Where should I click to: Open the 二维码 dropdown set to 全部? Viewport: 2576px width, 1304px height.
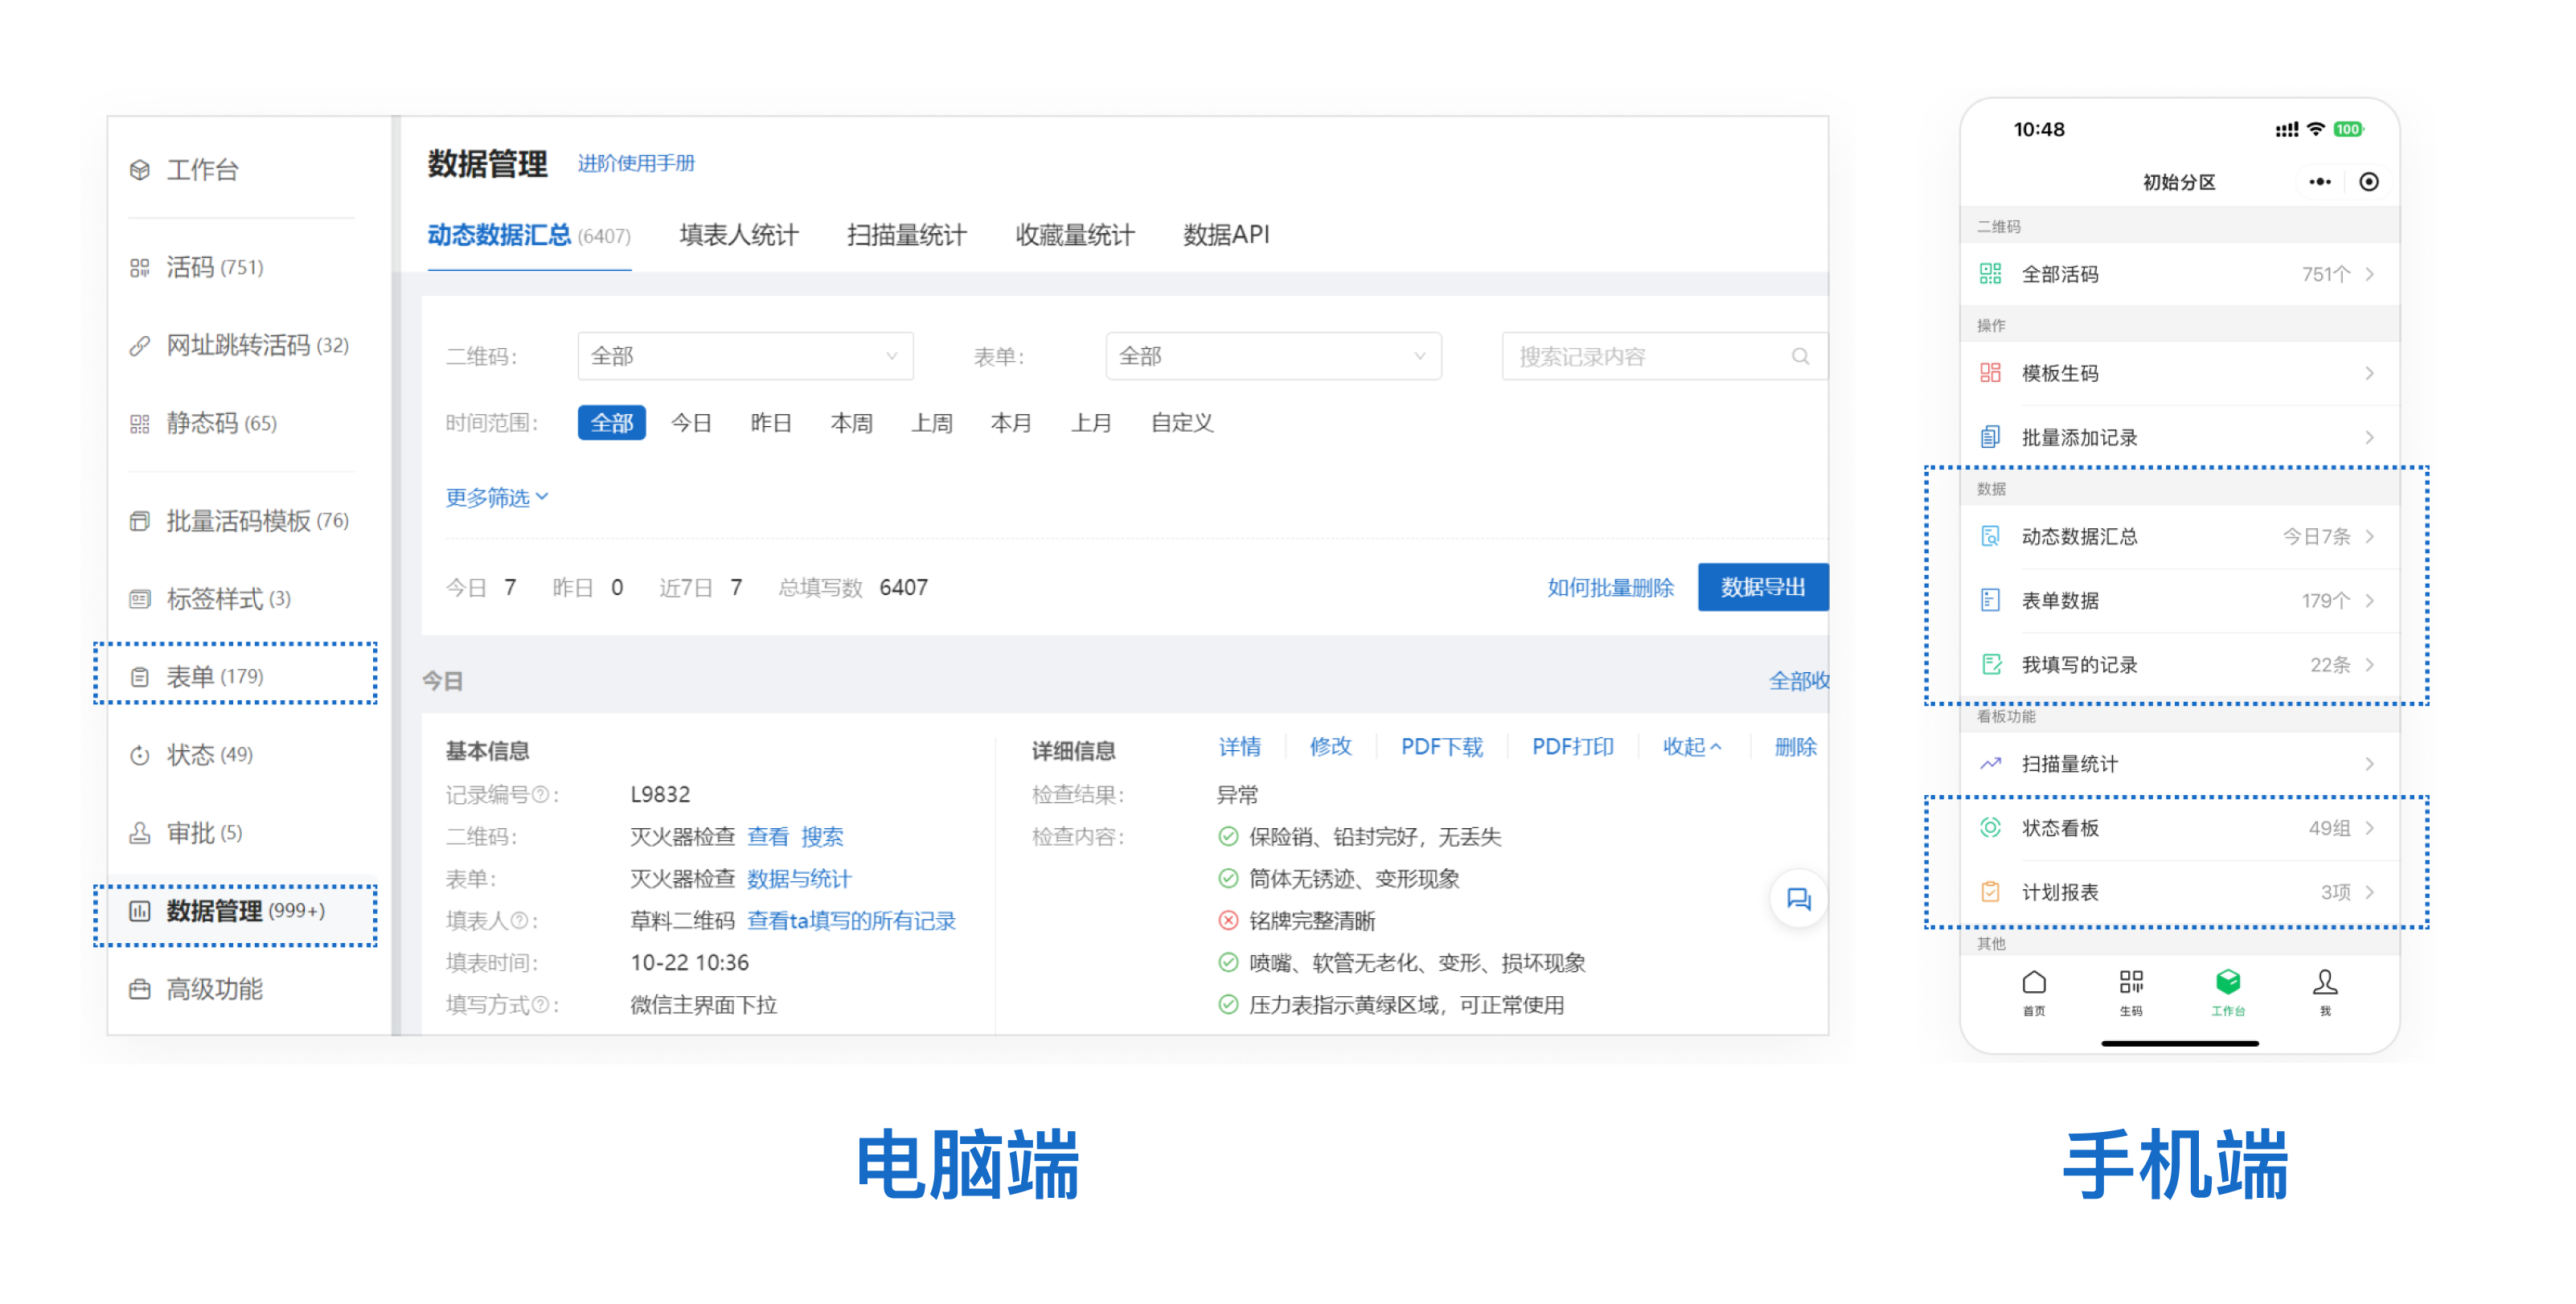[745, 357]
